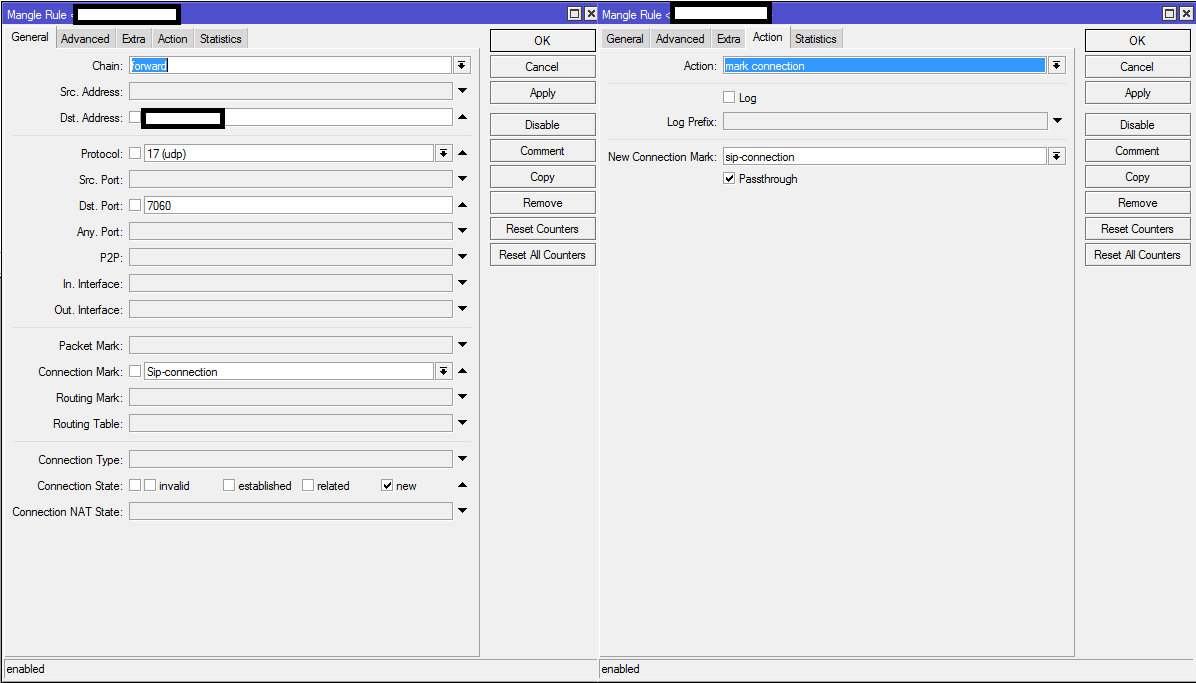Toggle the Connection Mark invert checkbox

135,372
